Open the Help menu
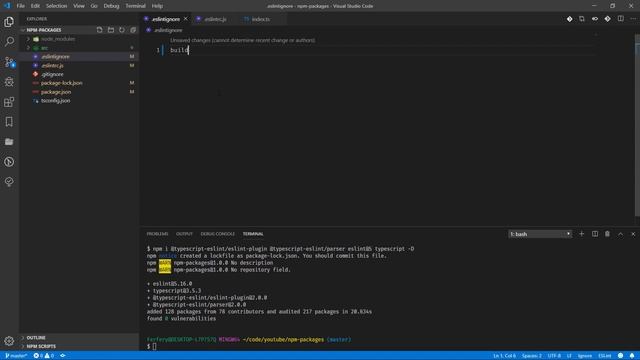 pyautogui.click(x=157, y=6)
